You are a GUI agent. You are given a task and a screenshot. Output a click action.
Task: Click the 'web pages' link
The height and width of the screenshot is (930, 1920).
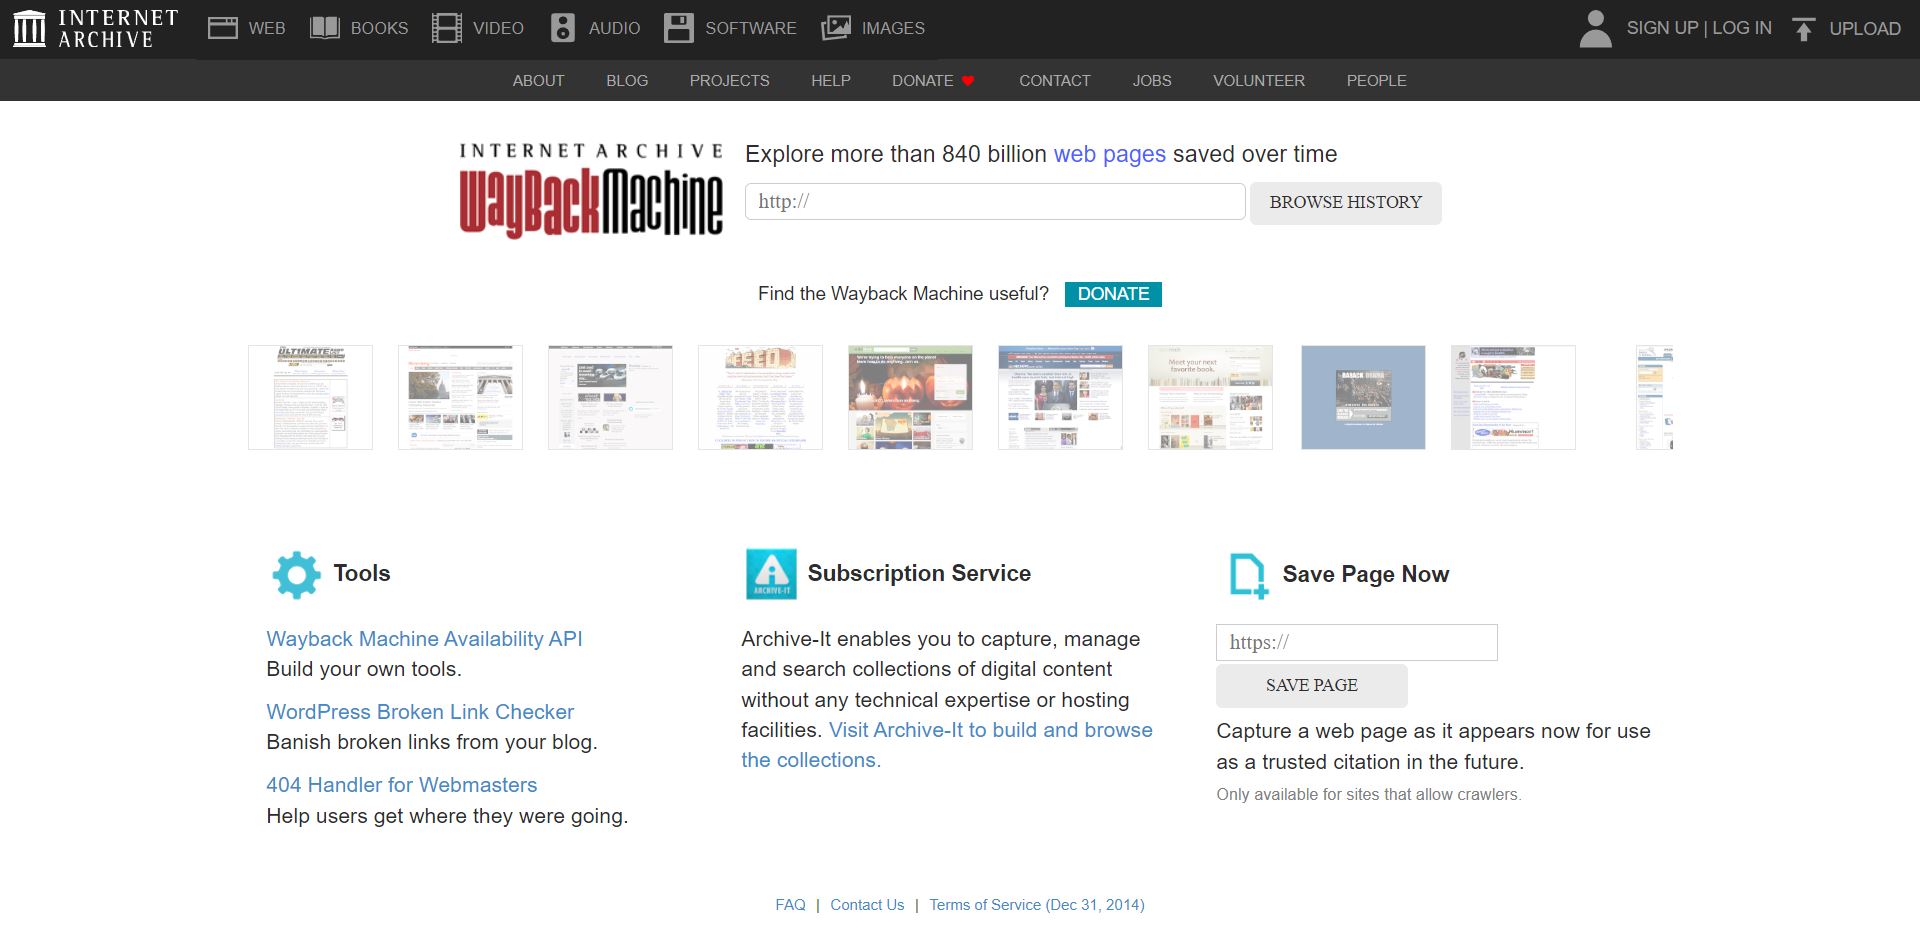coord(1109,154)
